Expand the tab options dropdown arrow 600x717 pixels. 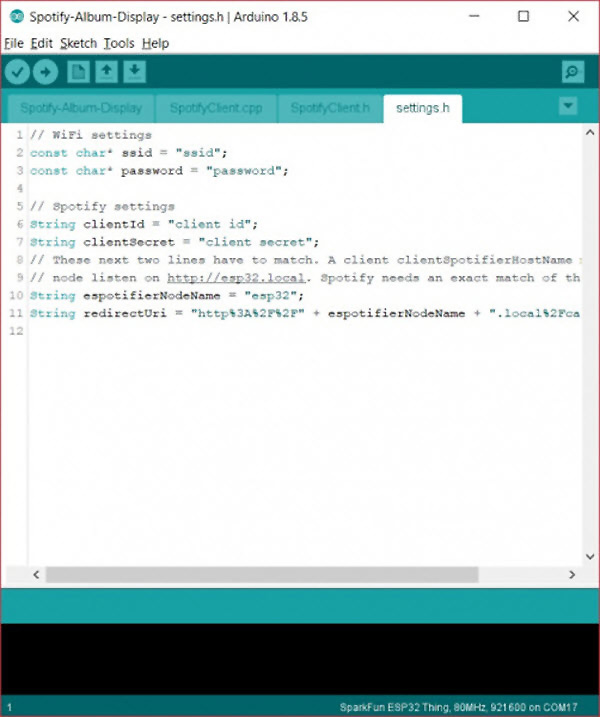[568, 106]
